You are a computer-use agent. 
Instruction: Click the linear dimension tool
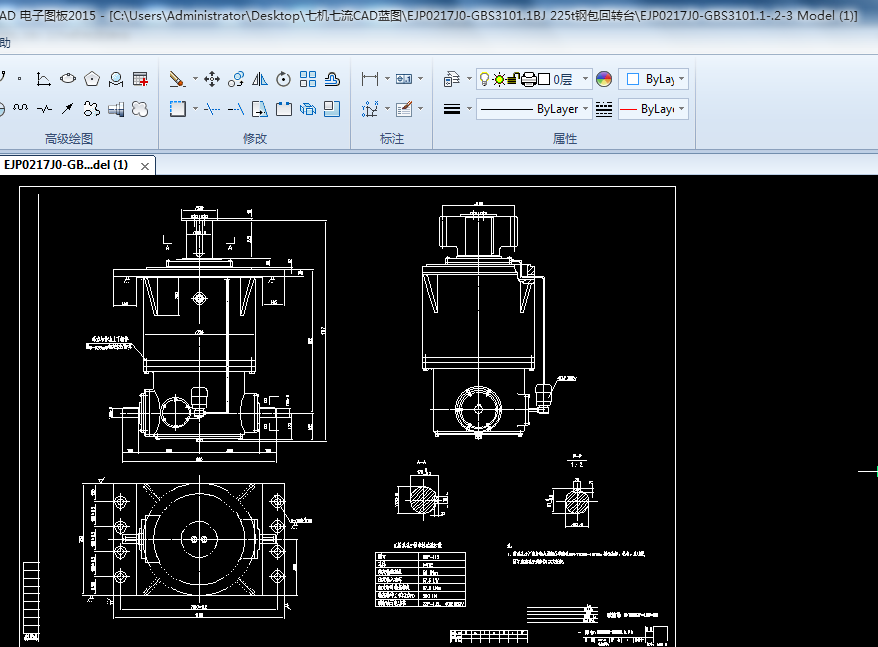(x=370, y=79)
